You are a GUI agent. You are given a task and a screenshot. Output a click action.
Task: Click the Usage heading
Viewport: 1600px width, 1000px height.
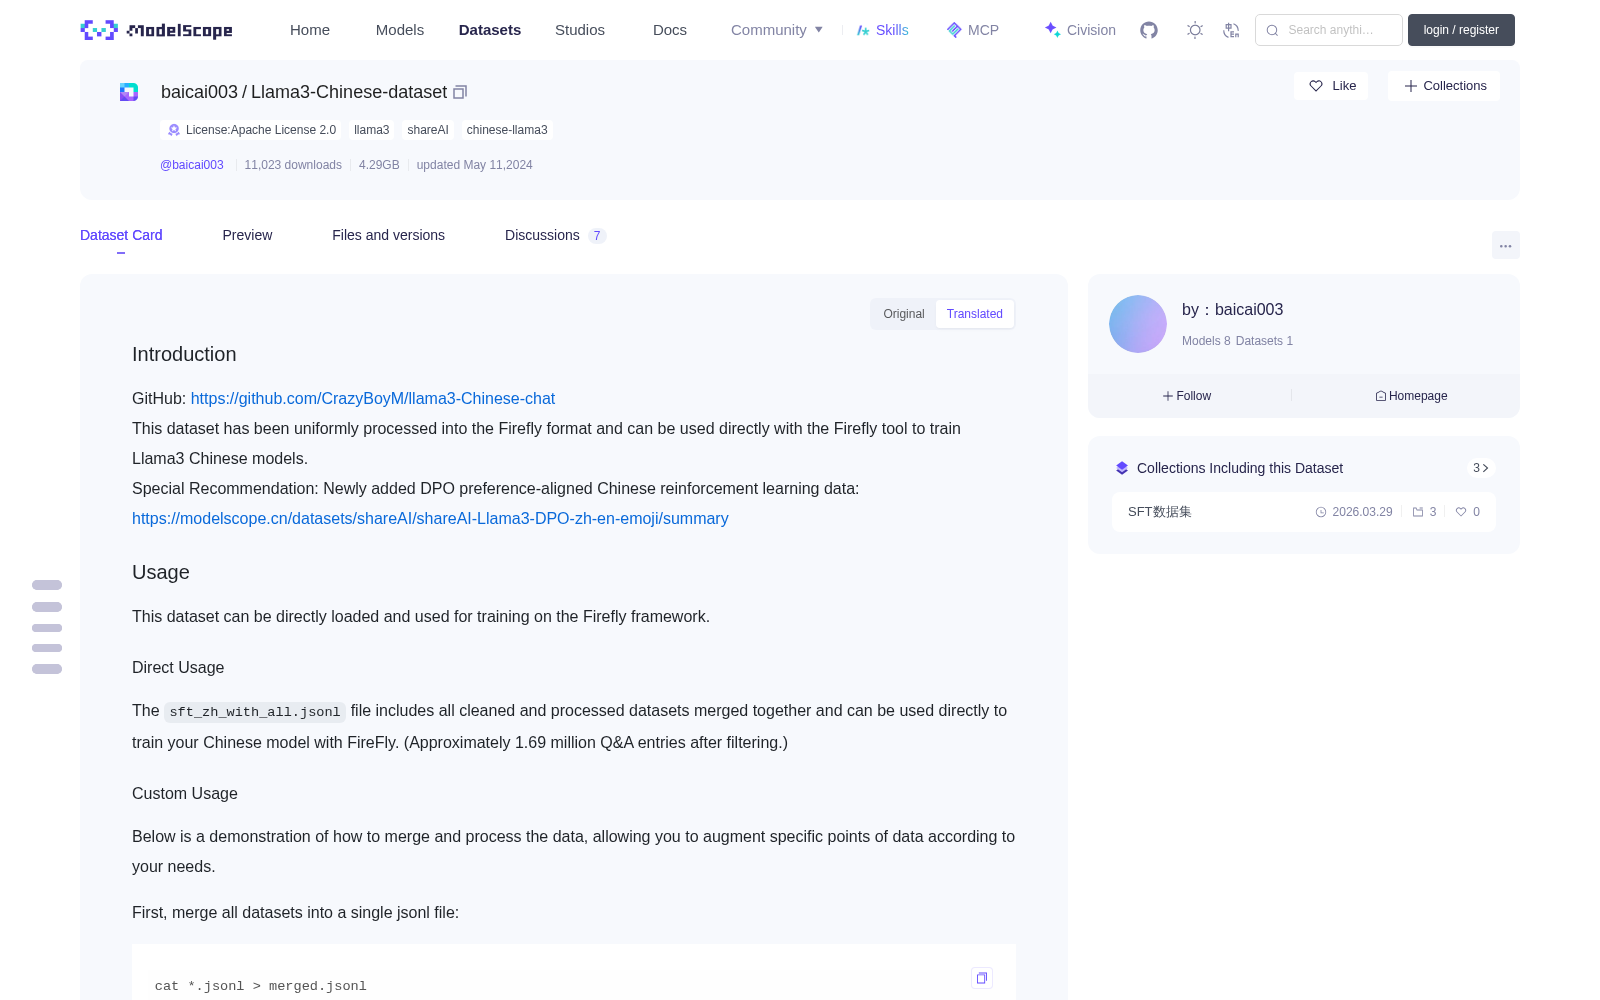click(x=161, y=572)
